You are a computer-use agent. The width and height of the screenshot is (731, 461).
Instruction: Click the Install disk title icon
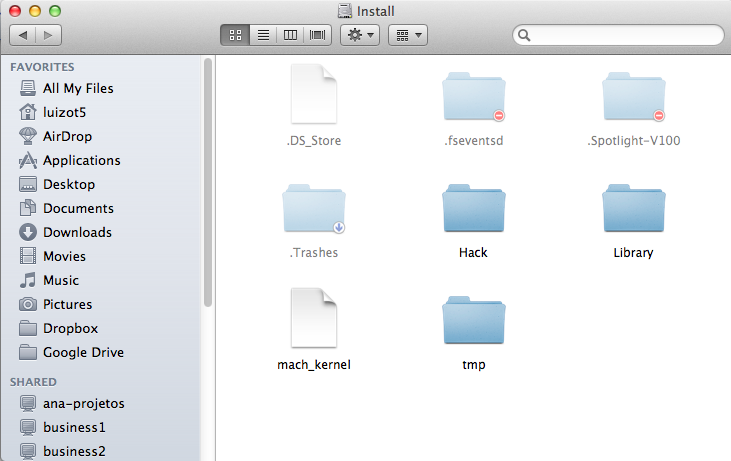pos(345,11)
